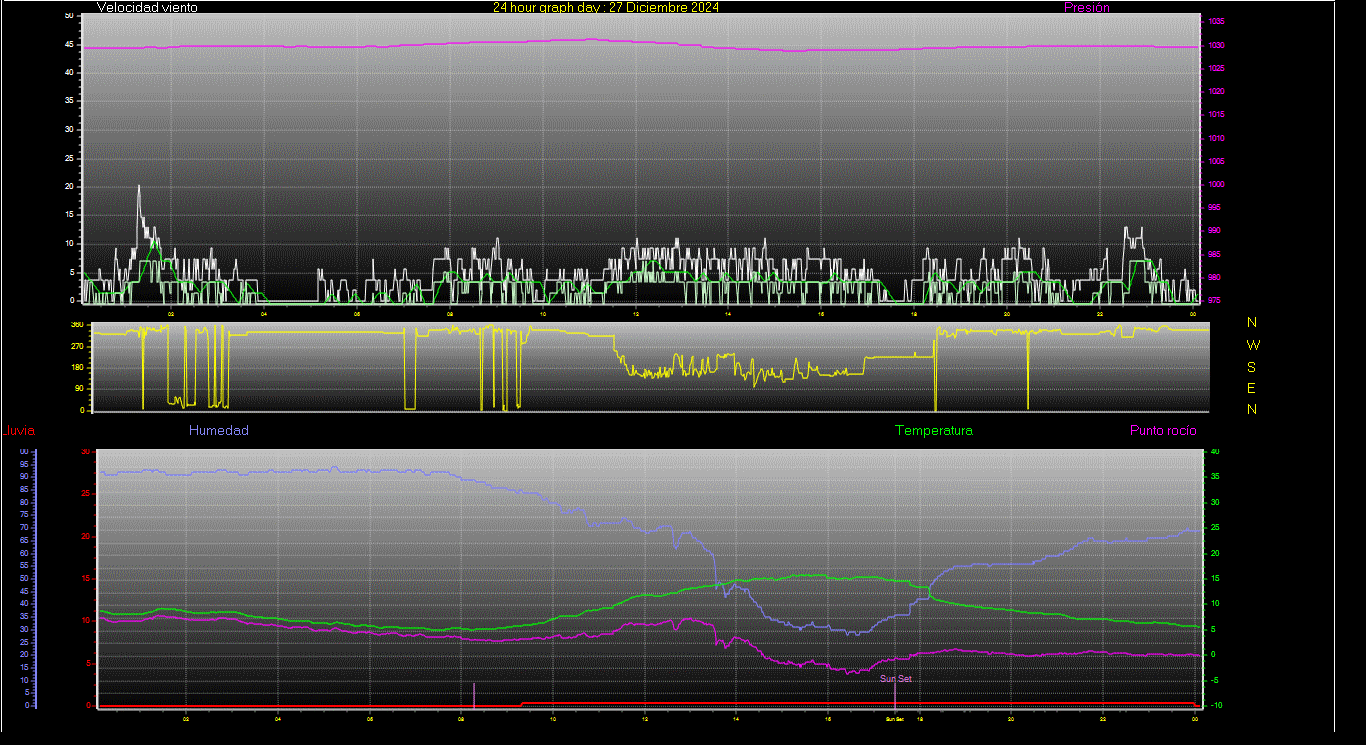Select the blue "Humedad" legend label

[x=219, y=431]
